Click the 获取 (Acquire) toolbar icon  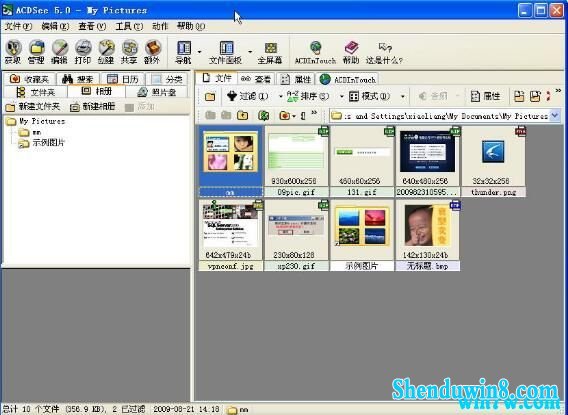click(13, 52)
